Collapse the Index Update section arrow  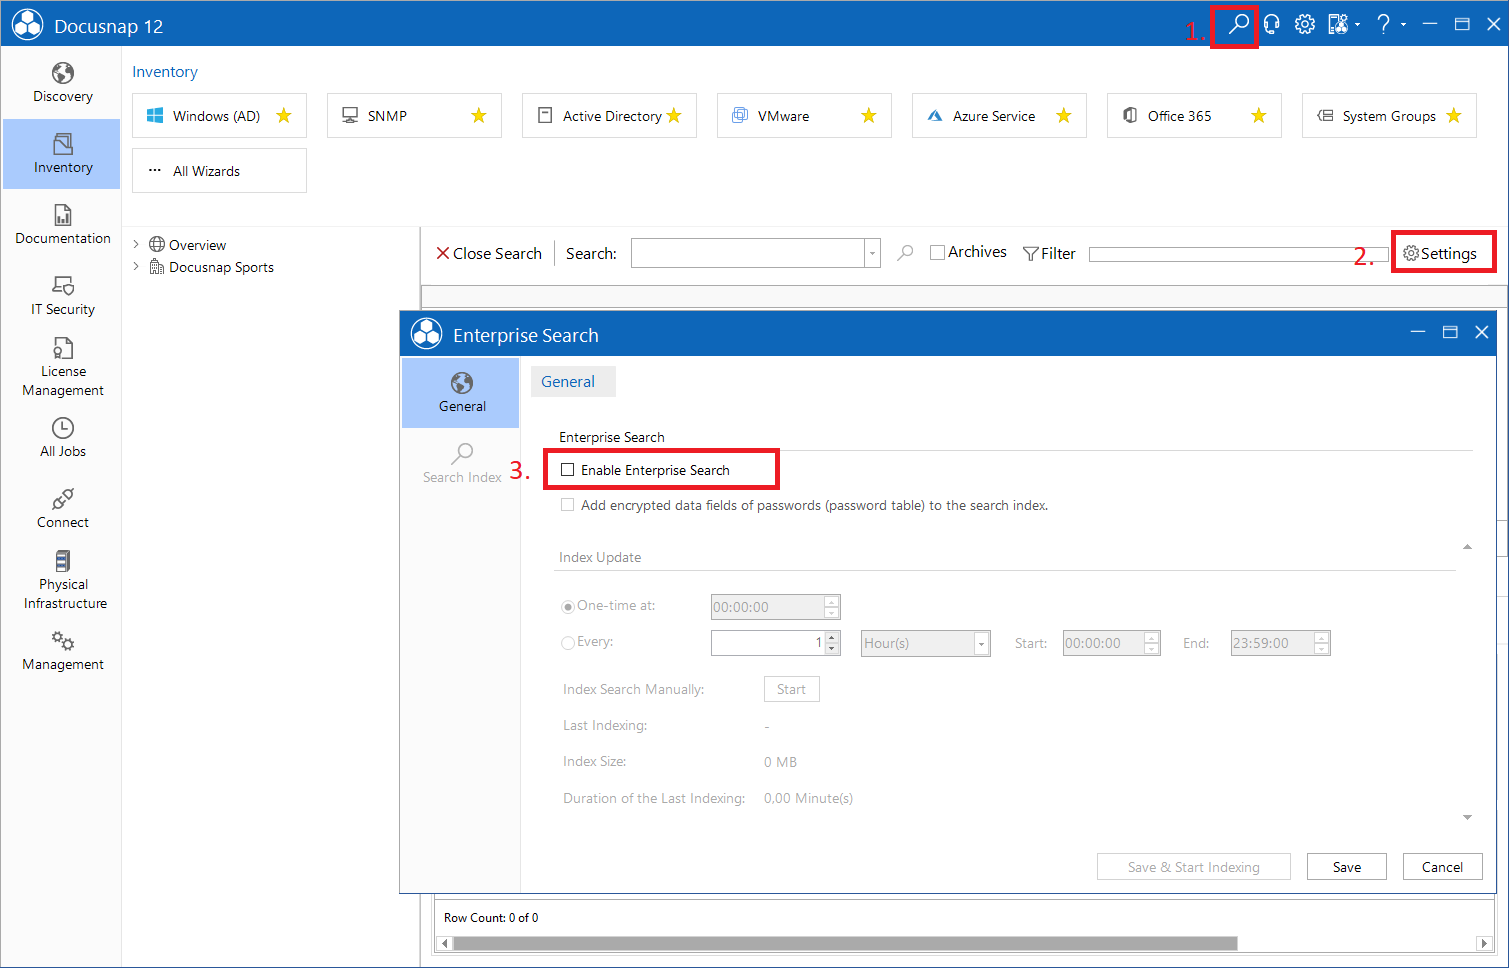tap(1467, 547)
